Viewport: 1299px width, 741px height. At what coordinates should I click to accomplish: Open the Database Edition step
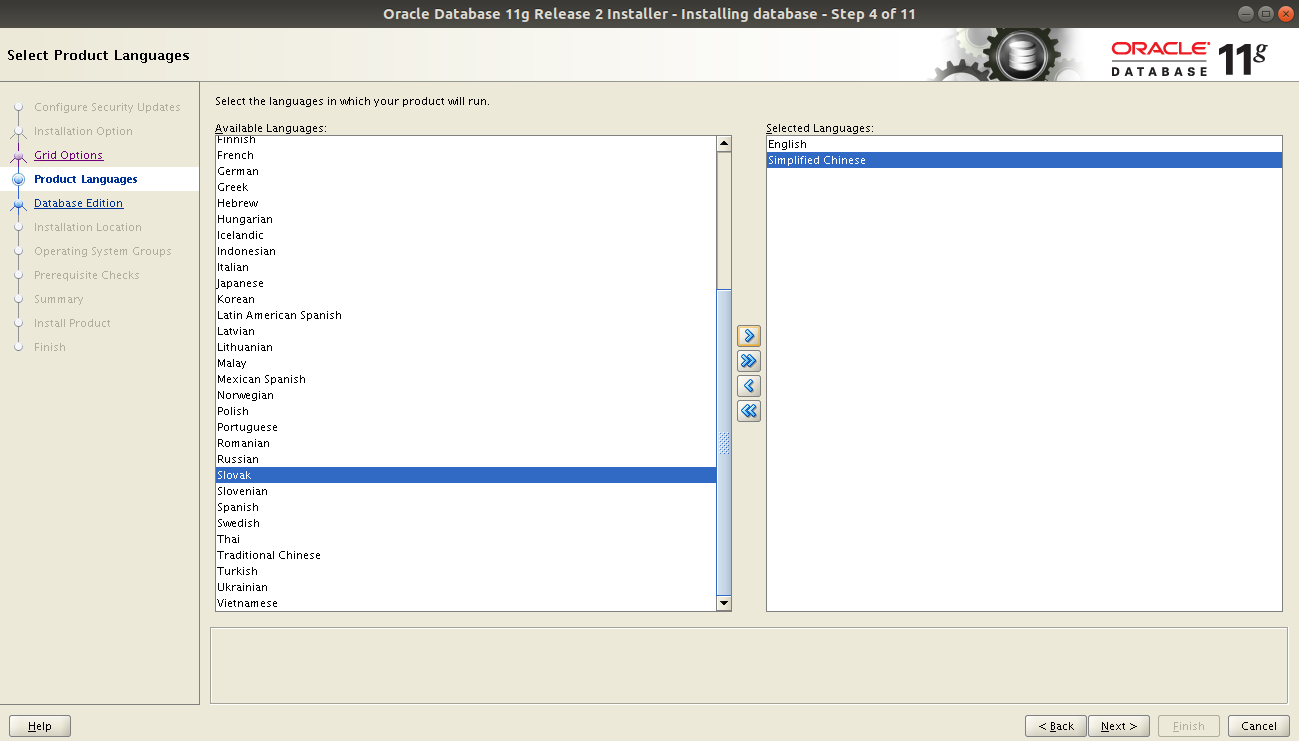78,203
